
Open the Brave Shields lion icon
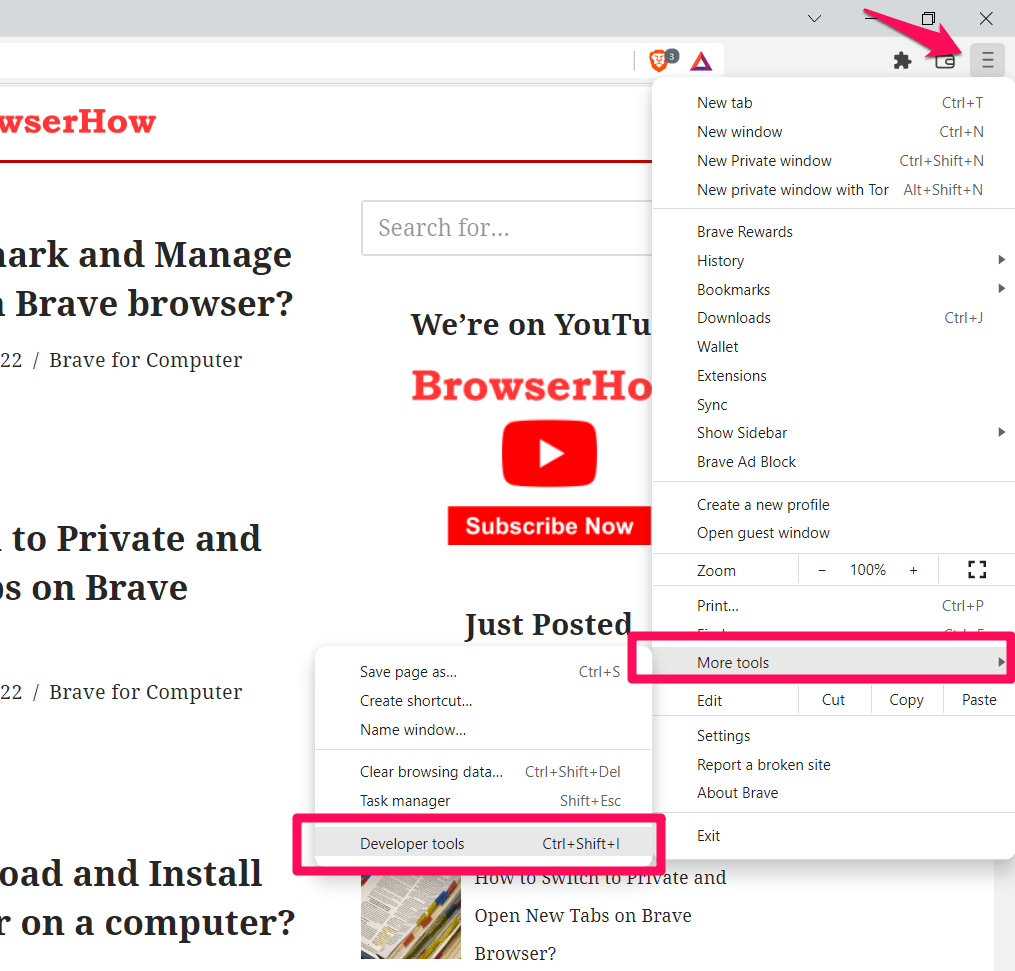click(660, 60)
